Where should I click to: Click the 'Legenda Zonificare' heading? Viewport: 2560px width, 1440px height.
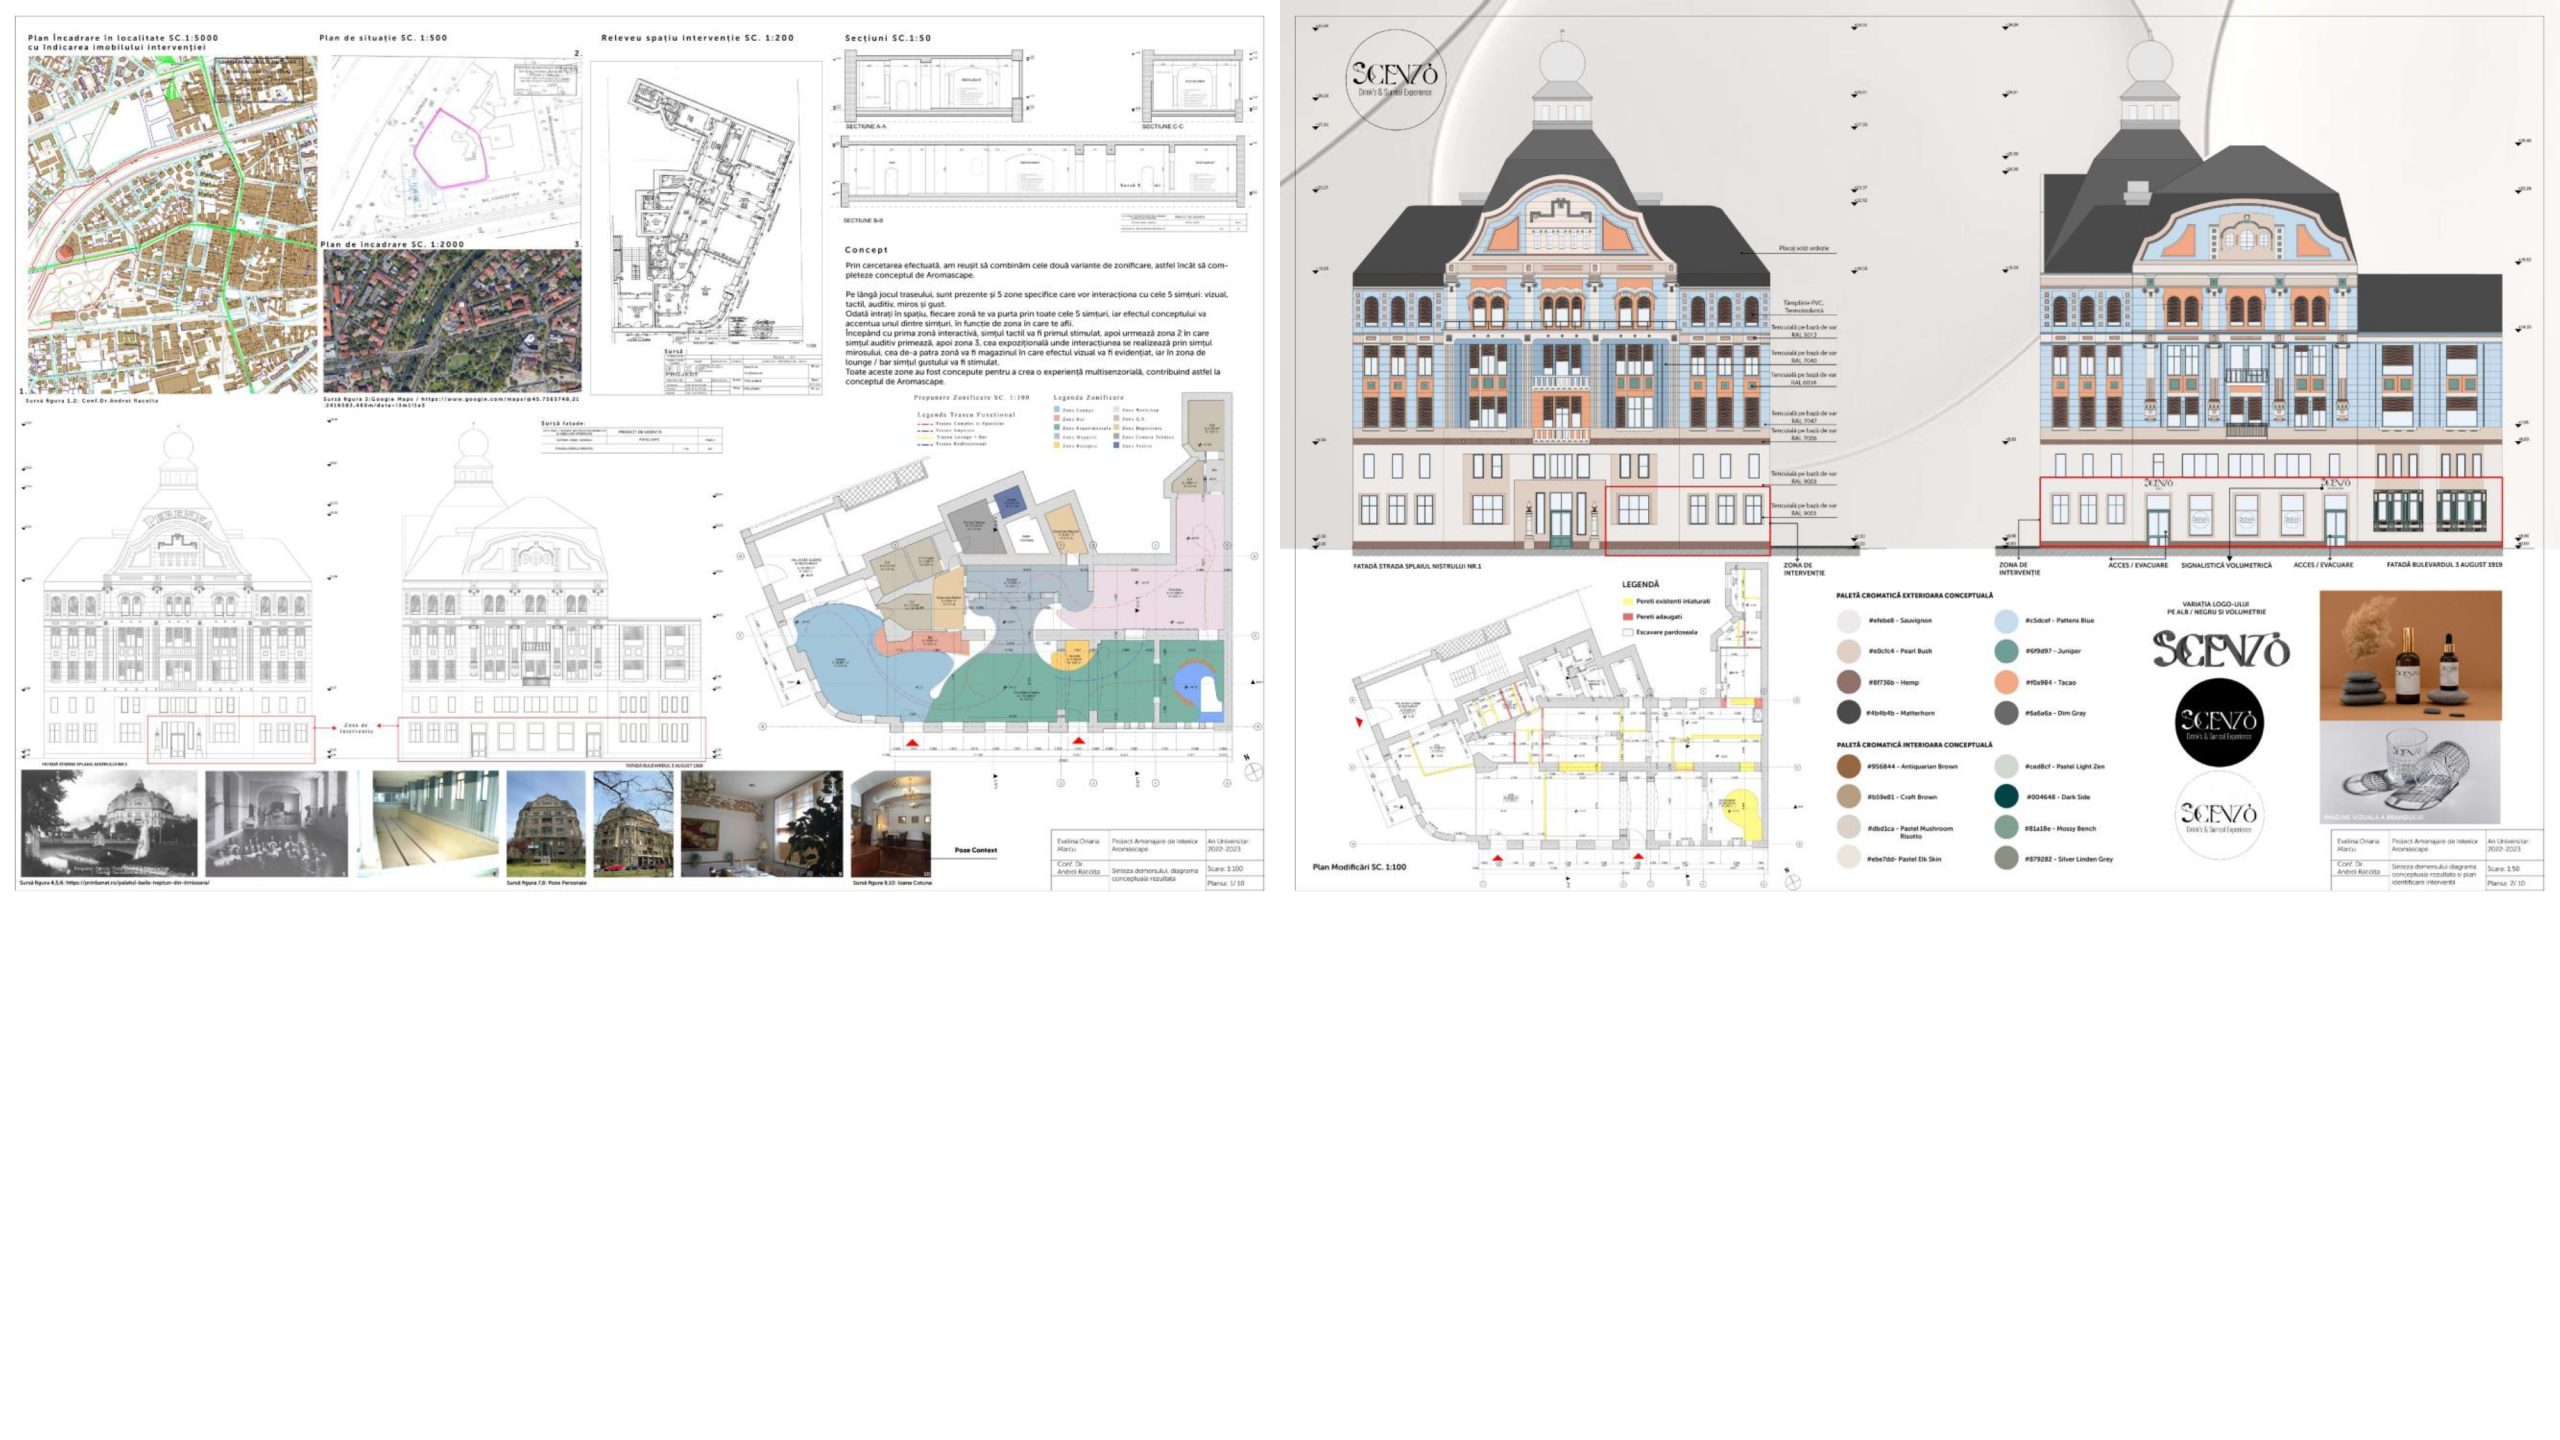click(1089, 398)
